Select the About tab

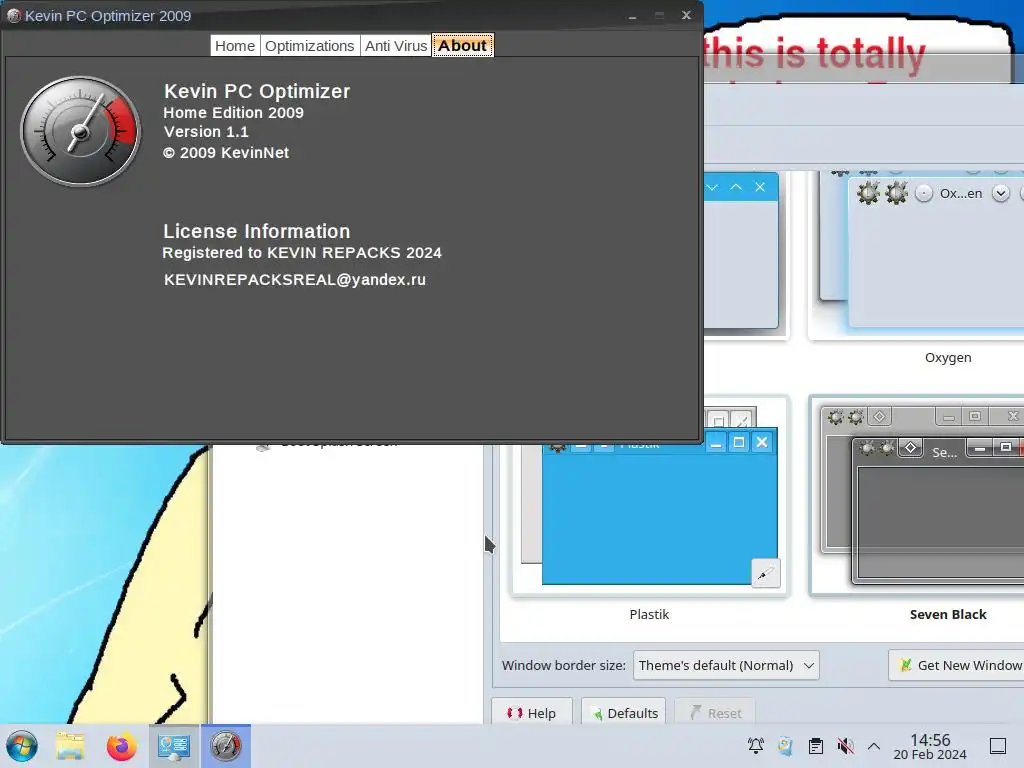[x=462, y=46]
